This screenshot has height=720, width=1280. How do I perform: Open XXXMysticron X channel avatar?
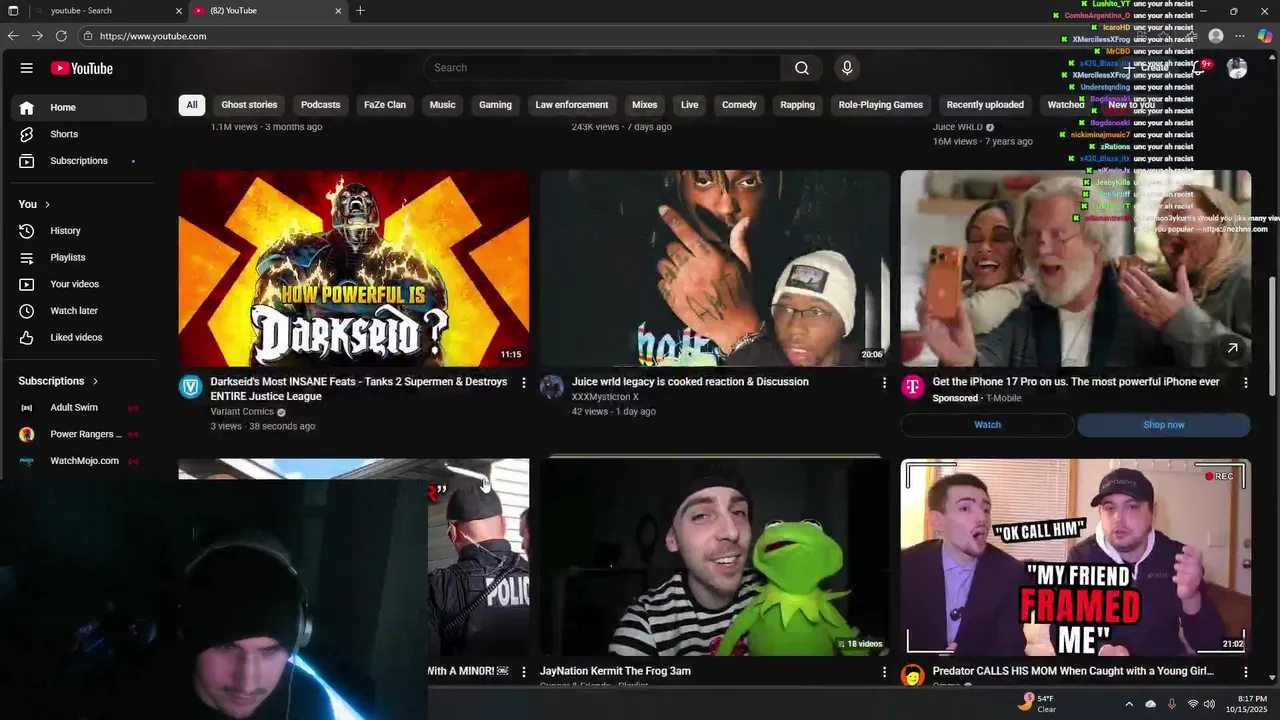click(x=551, y=387)
